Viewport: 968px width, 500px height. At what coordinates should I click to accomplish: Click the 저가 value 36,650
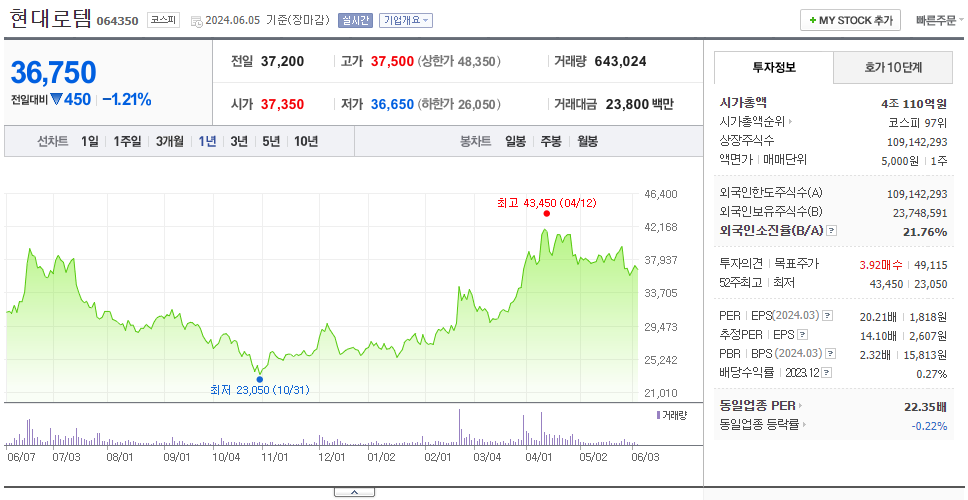[392, 104]
